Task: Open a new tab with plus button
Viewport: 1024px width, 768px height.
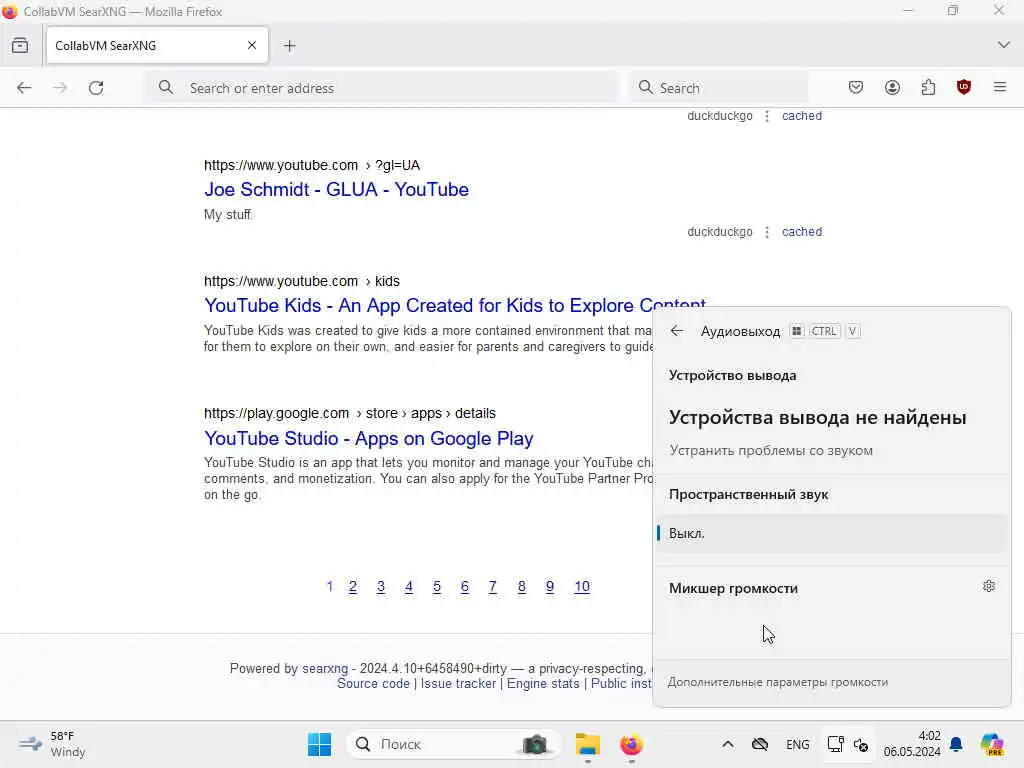Action: pyautogui.click(x=290, y=46)
